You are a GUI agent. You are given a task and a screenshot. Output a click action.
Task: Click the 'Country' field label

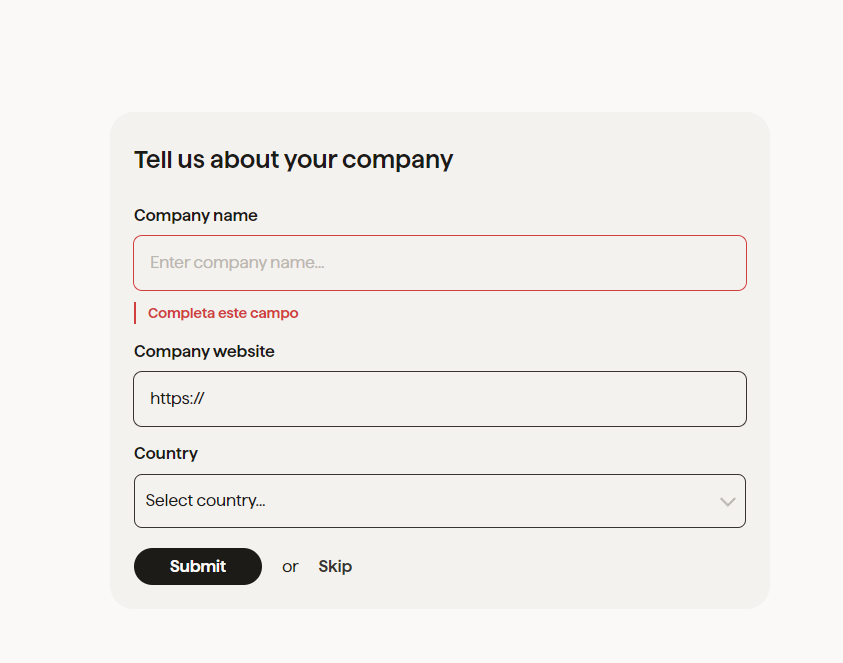(x=166, y=453)
